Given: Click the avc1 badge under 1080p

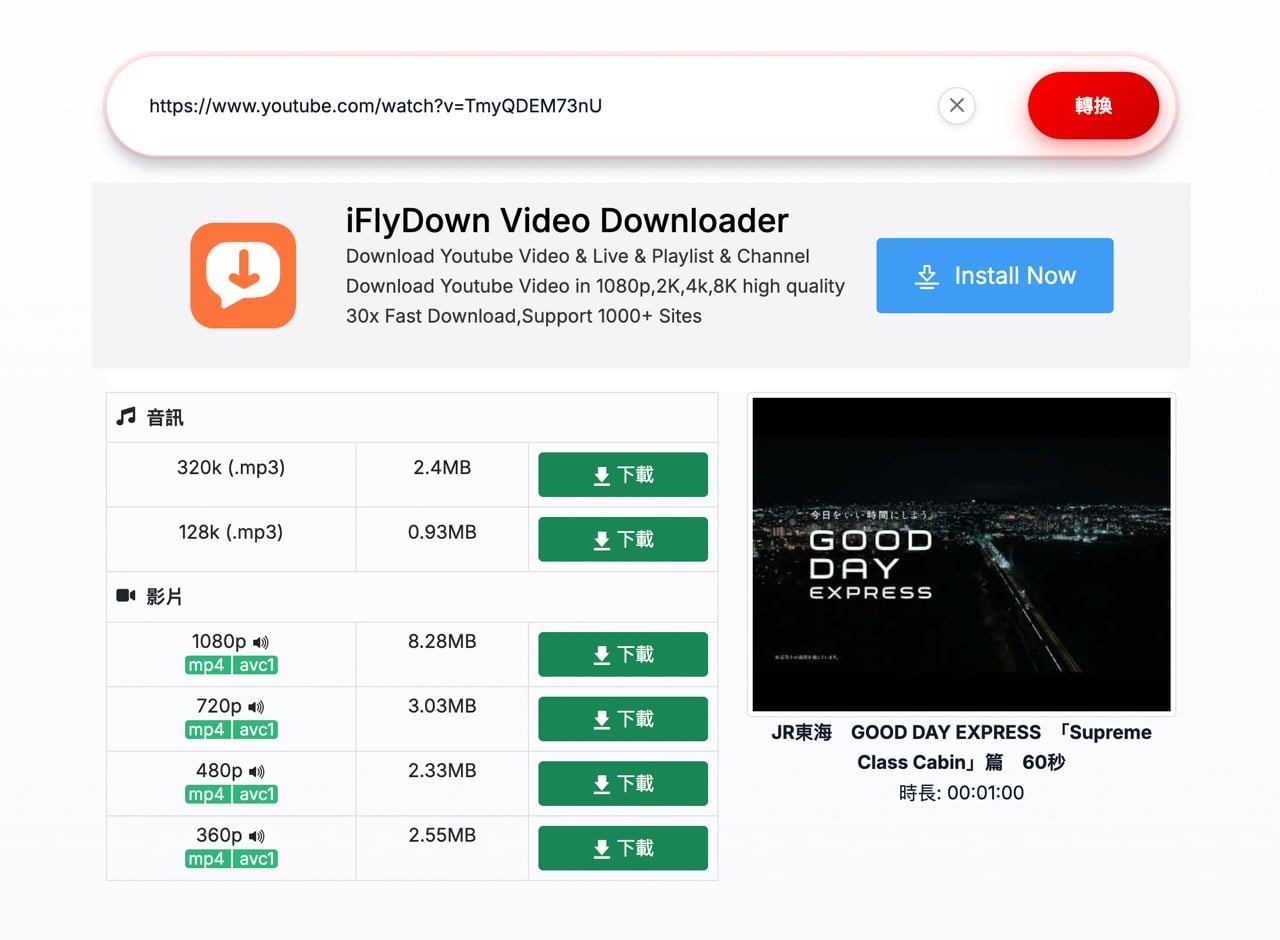Looking at the screenshot, I should tap(256, 665).
